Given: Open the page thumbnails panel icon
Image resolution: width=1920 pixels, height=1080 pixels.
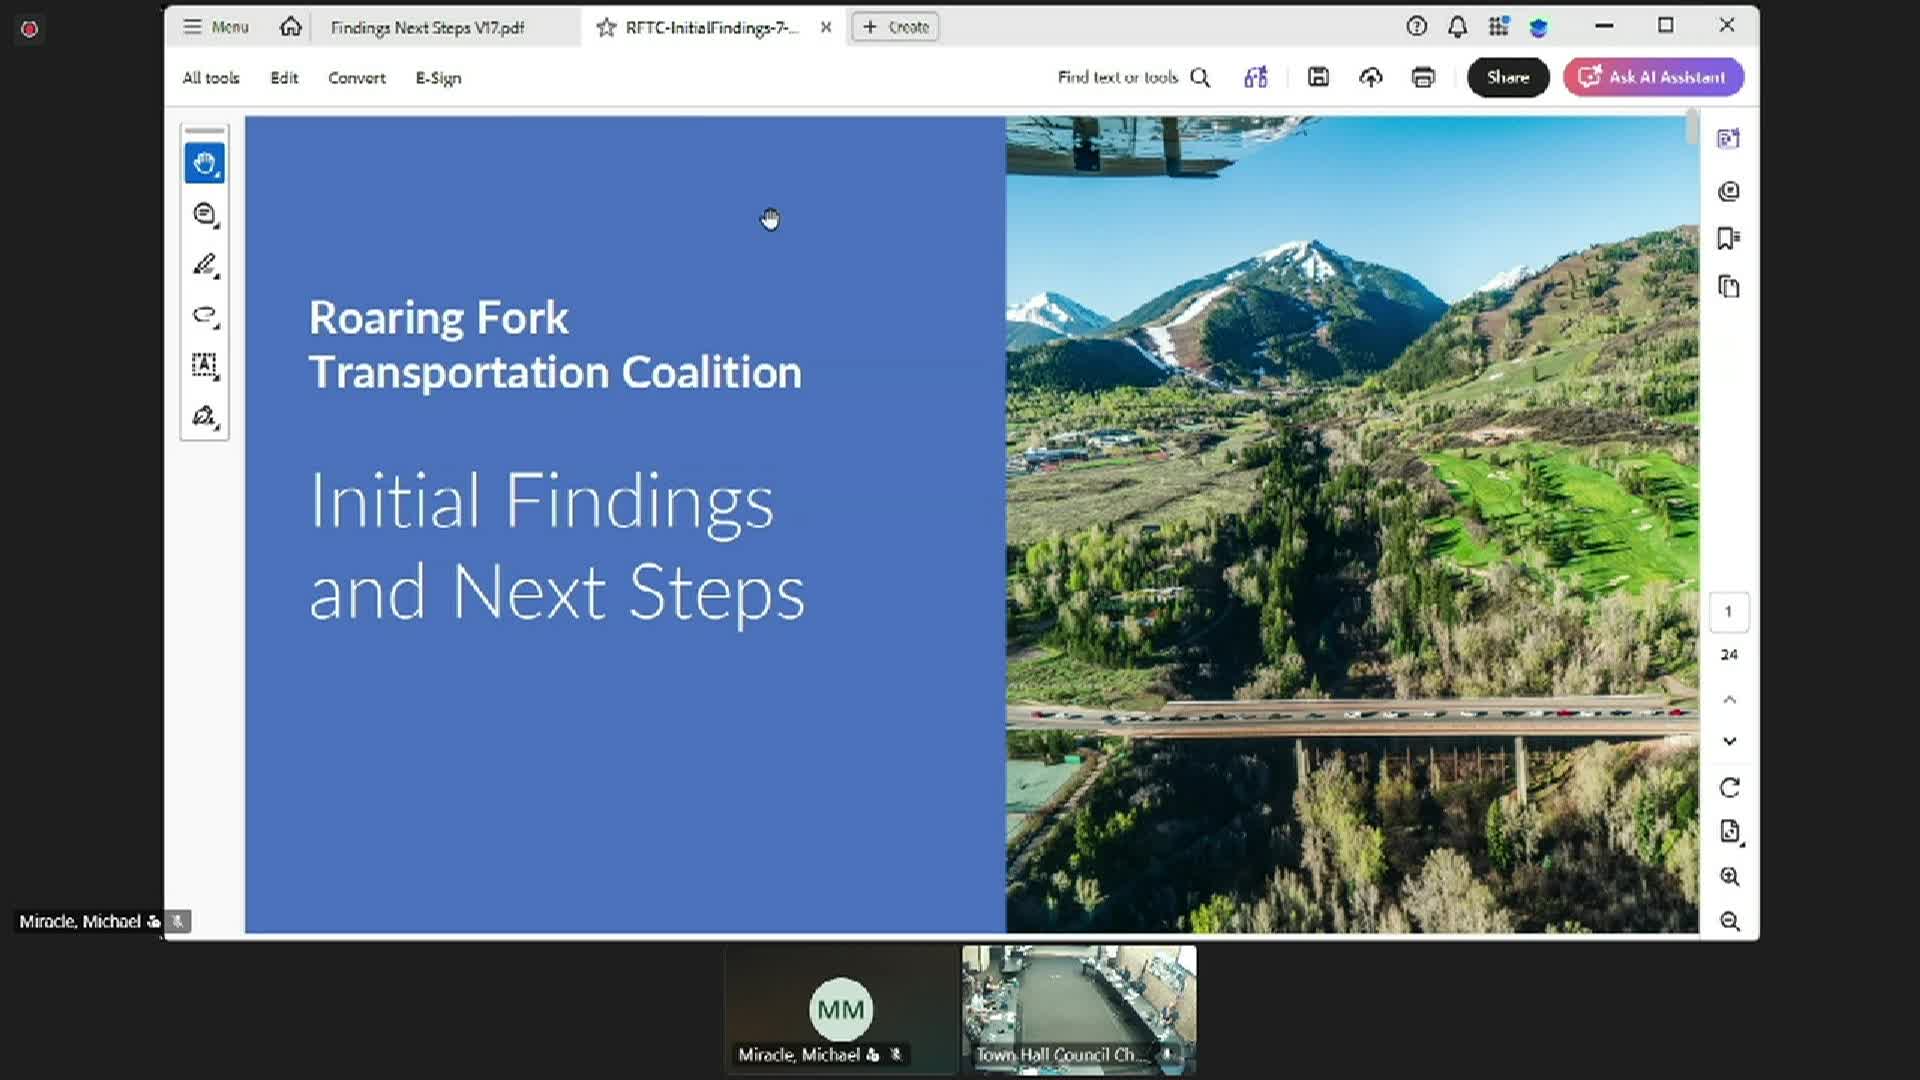Looking at the screenshot, I should [1729, 287].
